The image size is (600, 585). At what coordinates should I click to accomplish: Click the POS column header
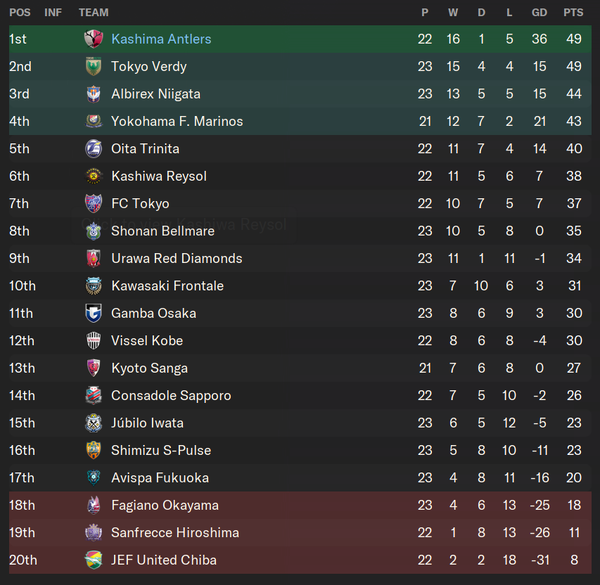20,13
